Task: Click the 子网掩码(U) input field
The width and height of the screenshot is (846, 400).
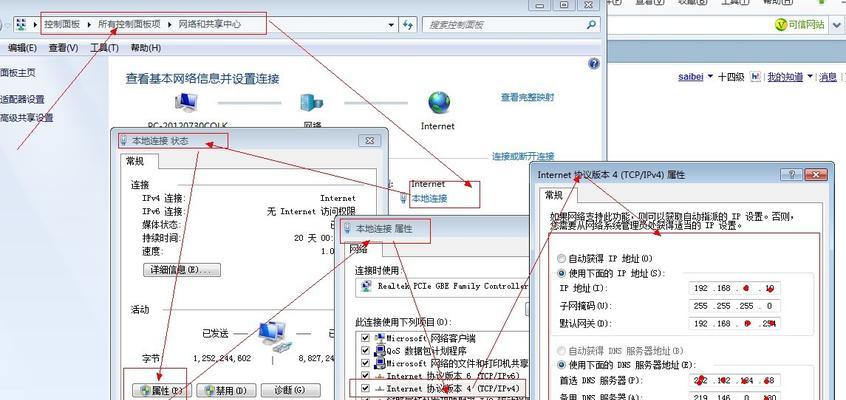Action: click(734, 306)
